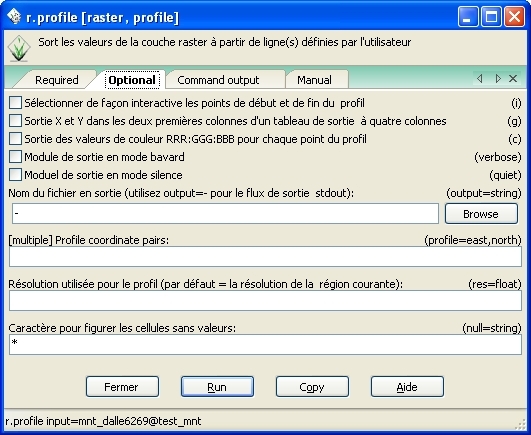Click the Browse button for output file

(x=481, y=214)
